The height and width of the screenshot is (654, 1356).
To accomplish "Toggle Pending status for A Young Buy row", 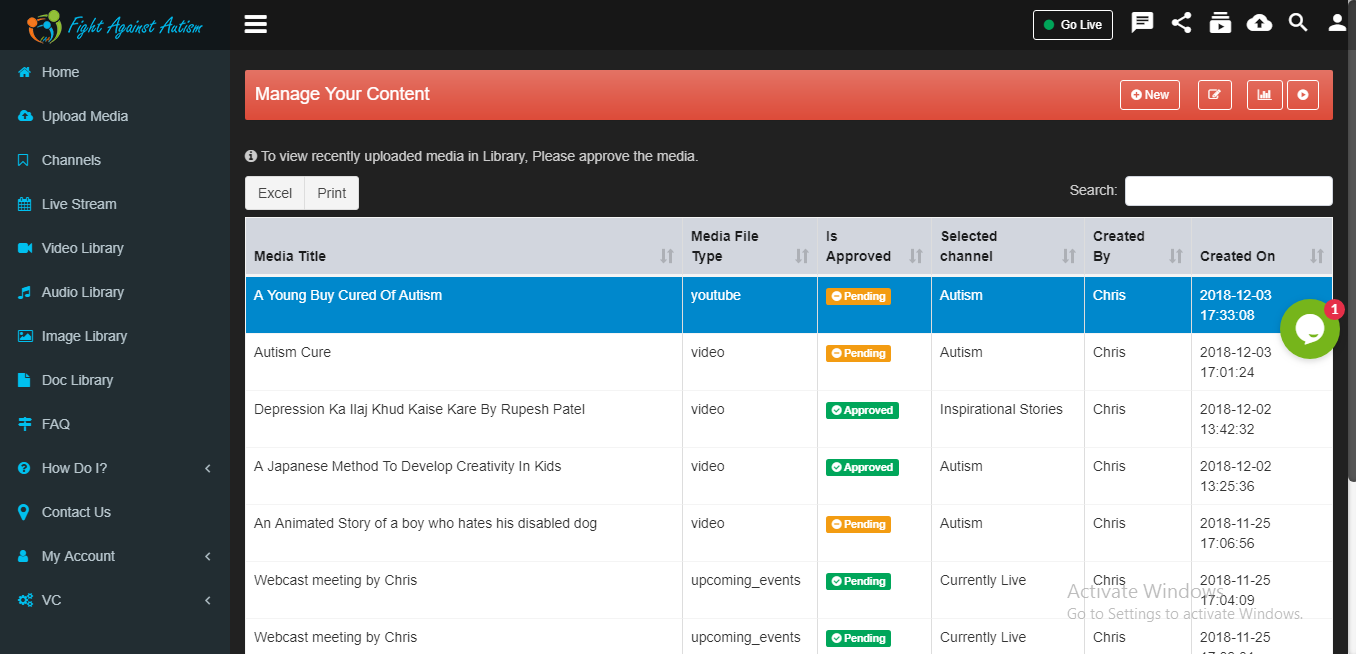I will tap(858, 296).
